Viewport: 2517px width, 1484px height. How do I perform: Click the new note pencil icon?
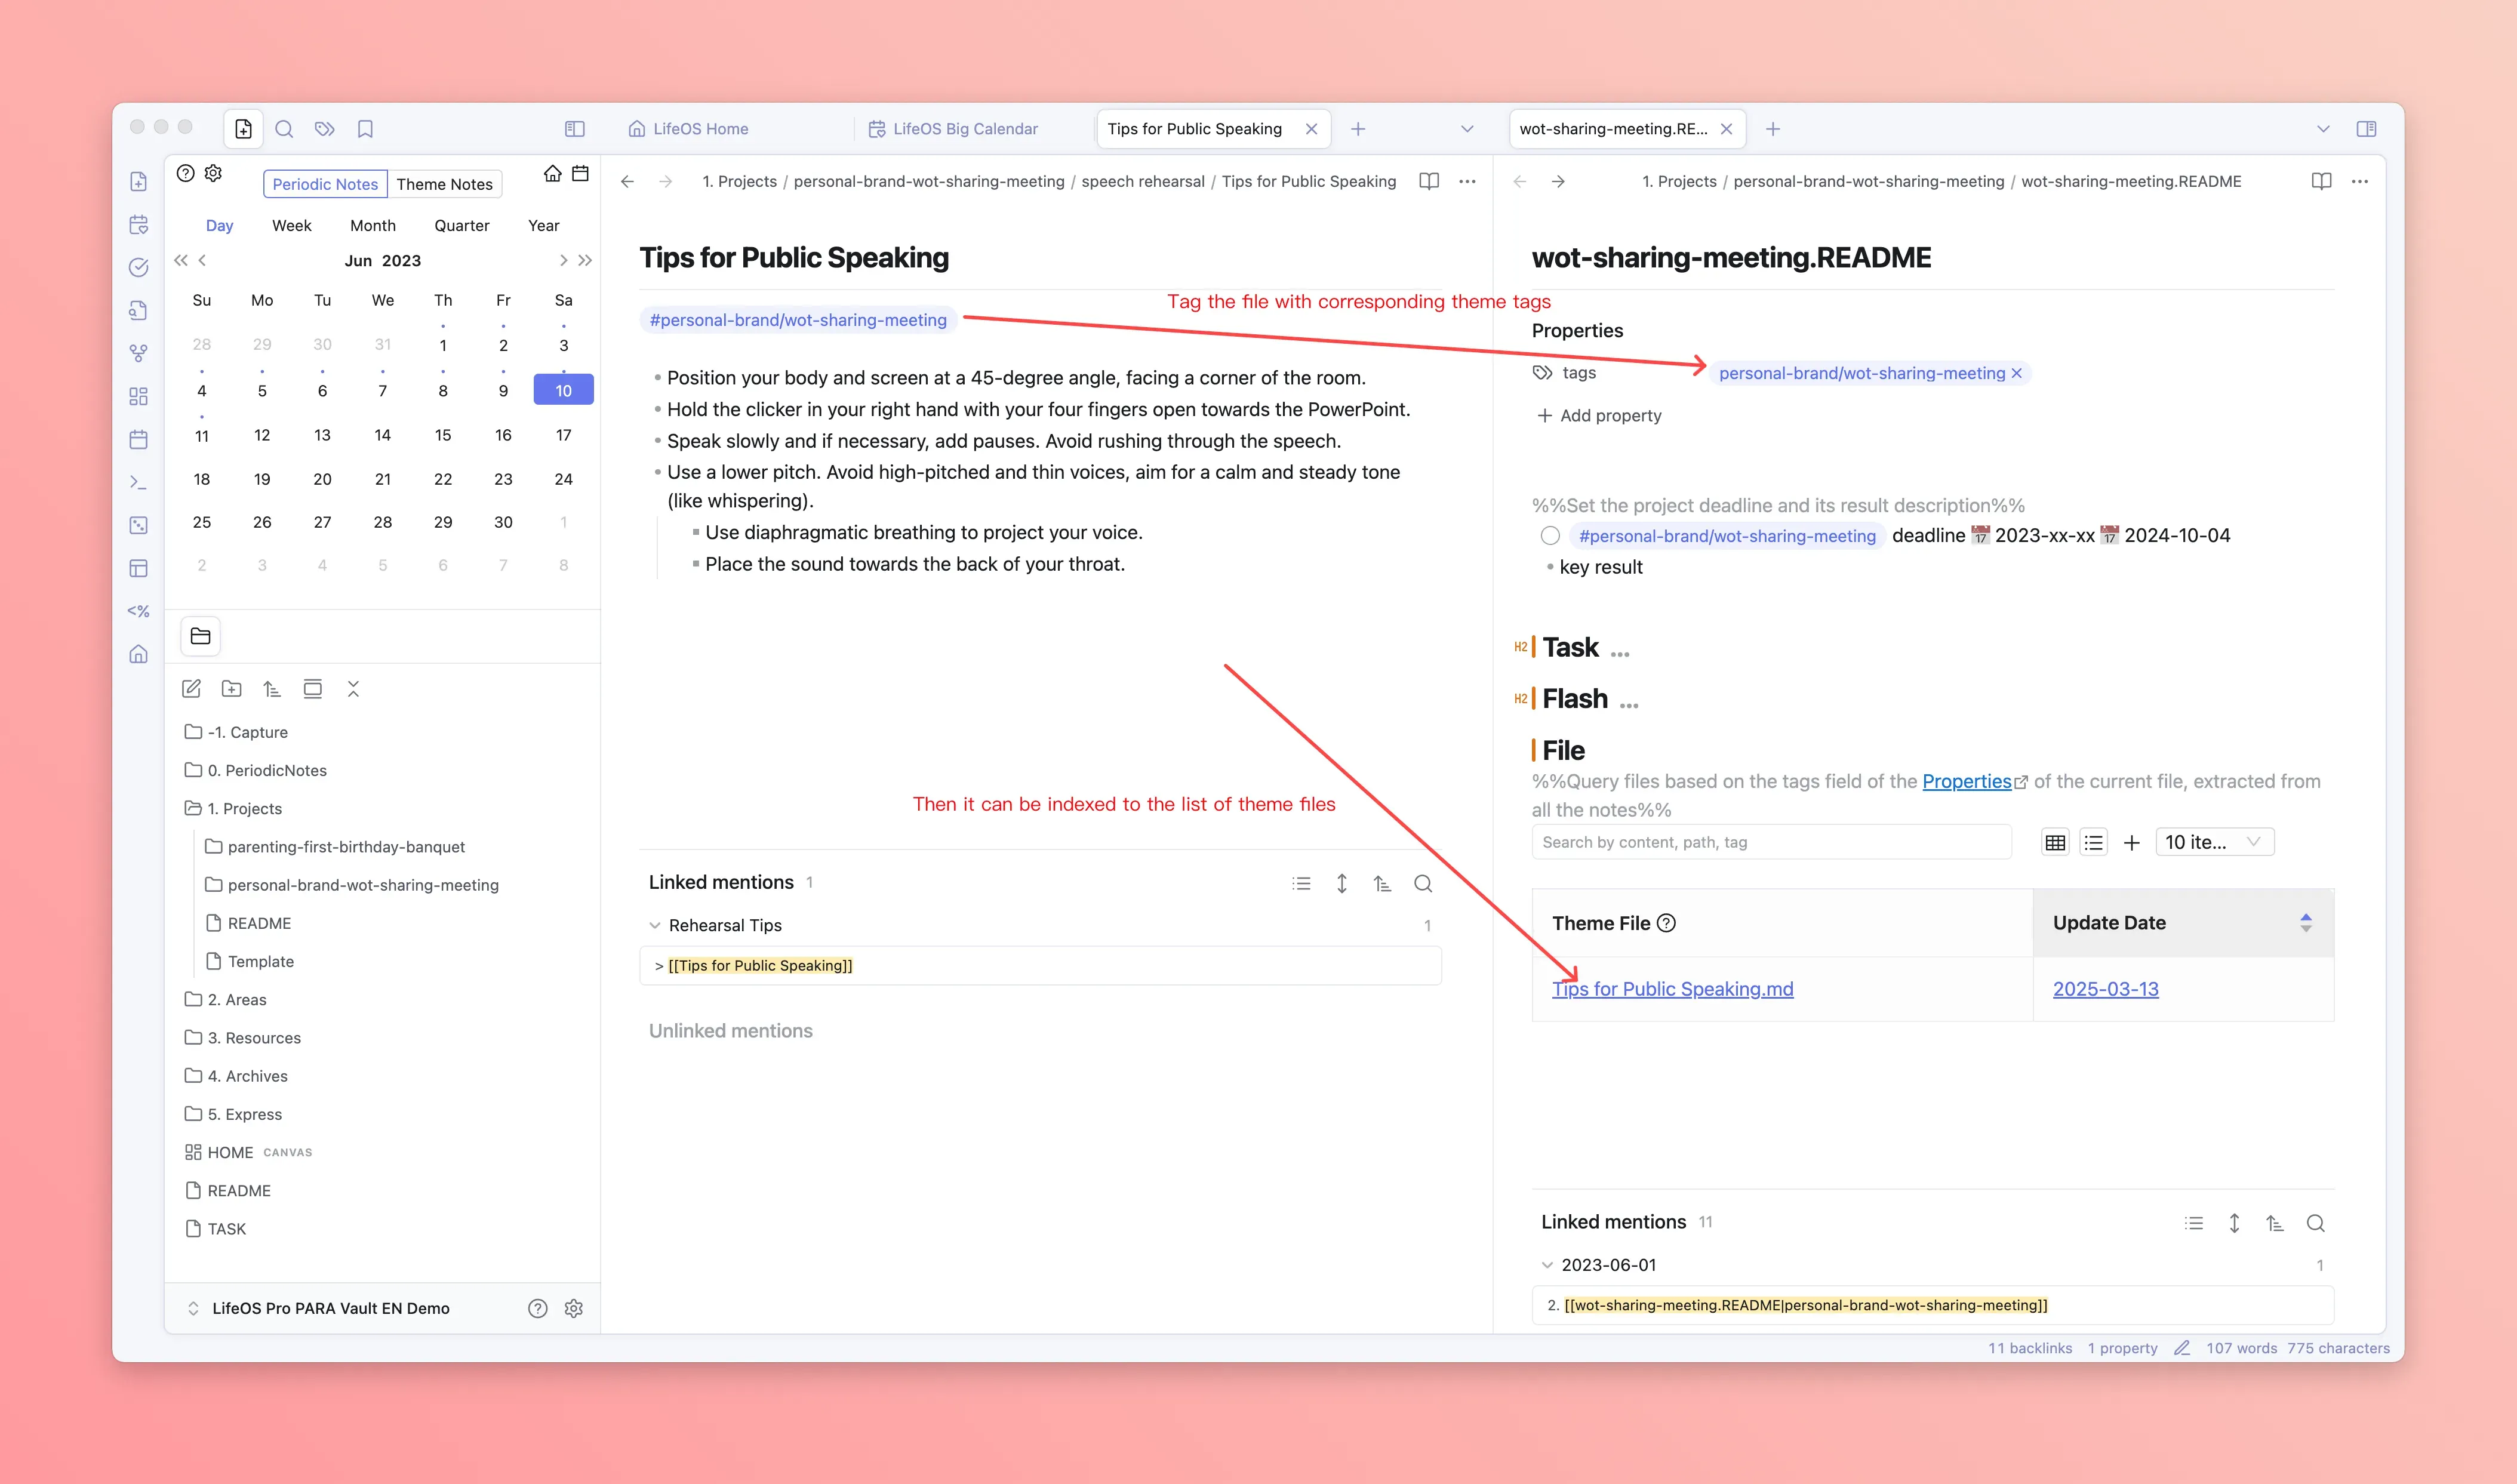pos(191,689)
